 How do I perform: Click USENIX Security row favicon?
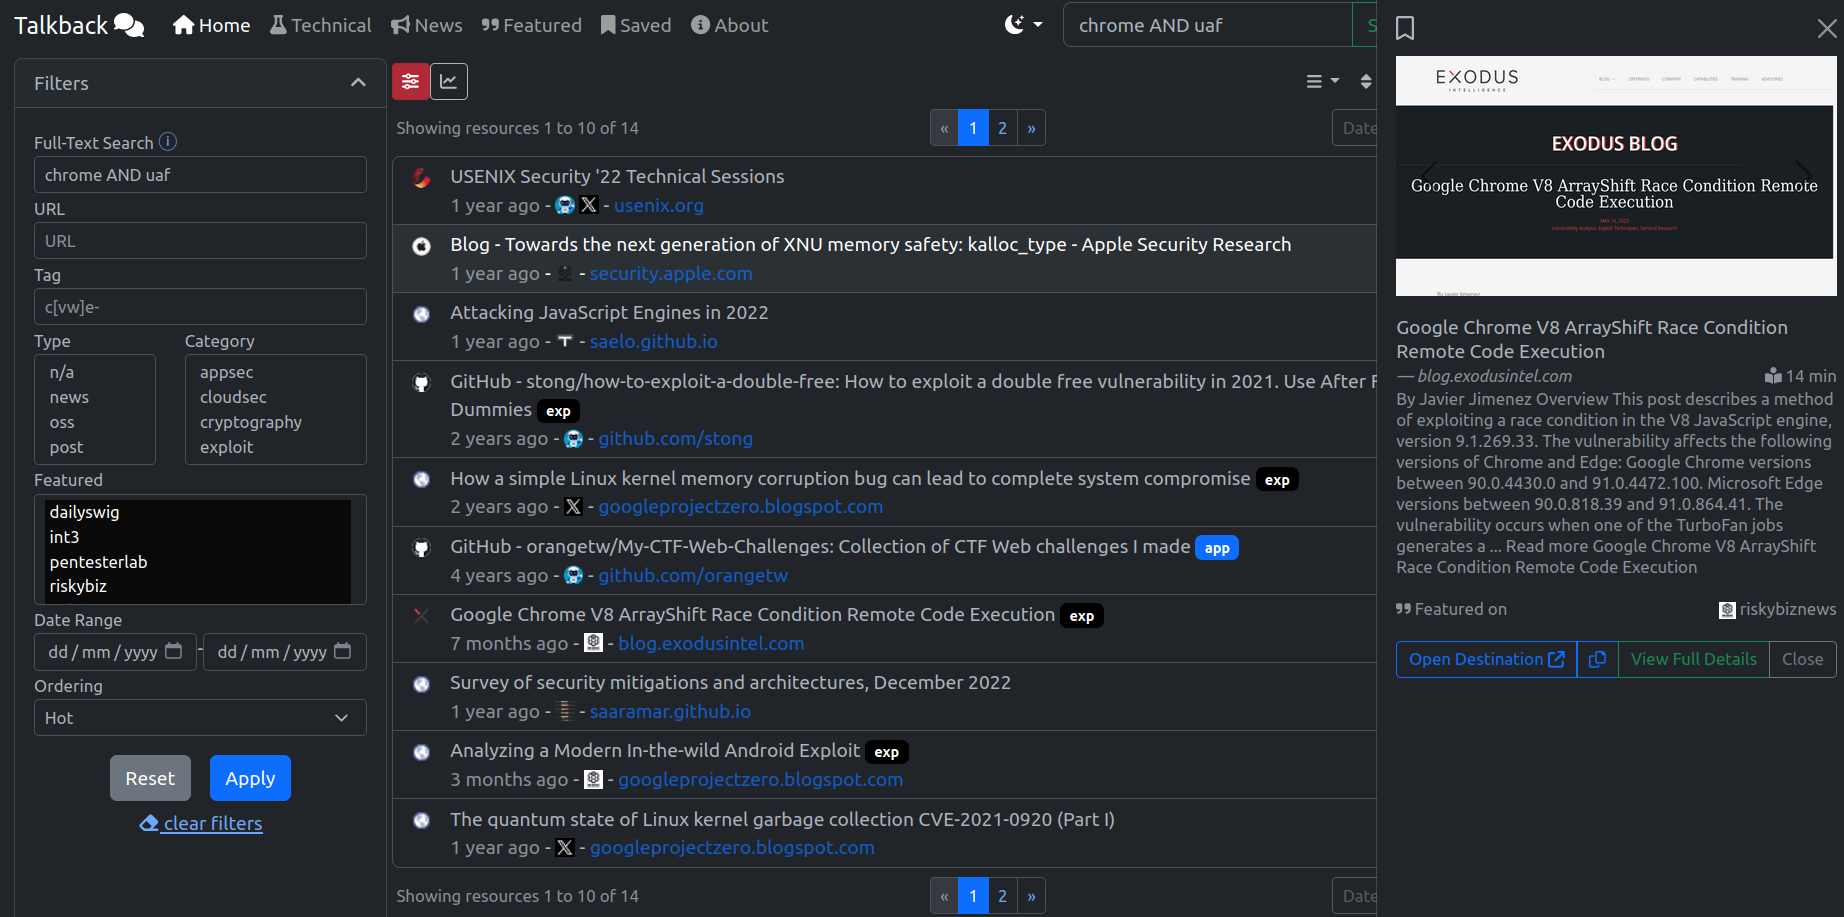coord(422,178)
